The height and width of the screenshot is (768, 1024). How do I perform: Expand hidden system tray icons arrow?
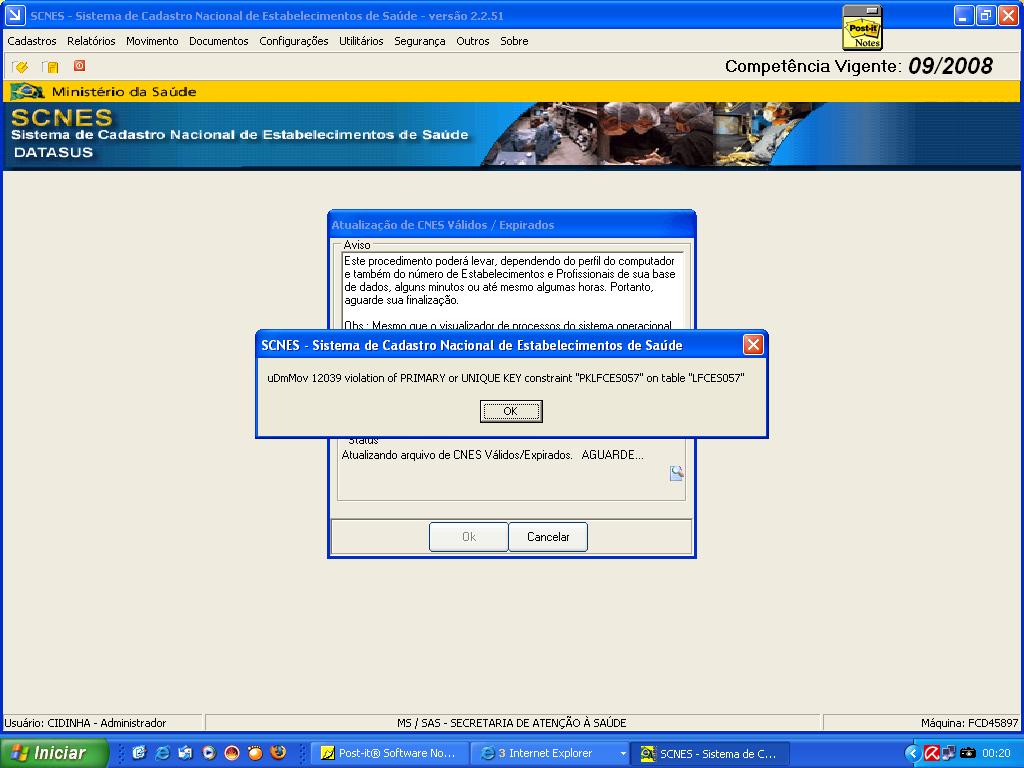[912, 753]
